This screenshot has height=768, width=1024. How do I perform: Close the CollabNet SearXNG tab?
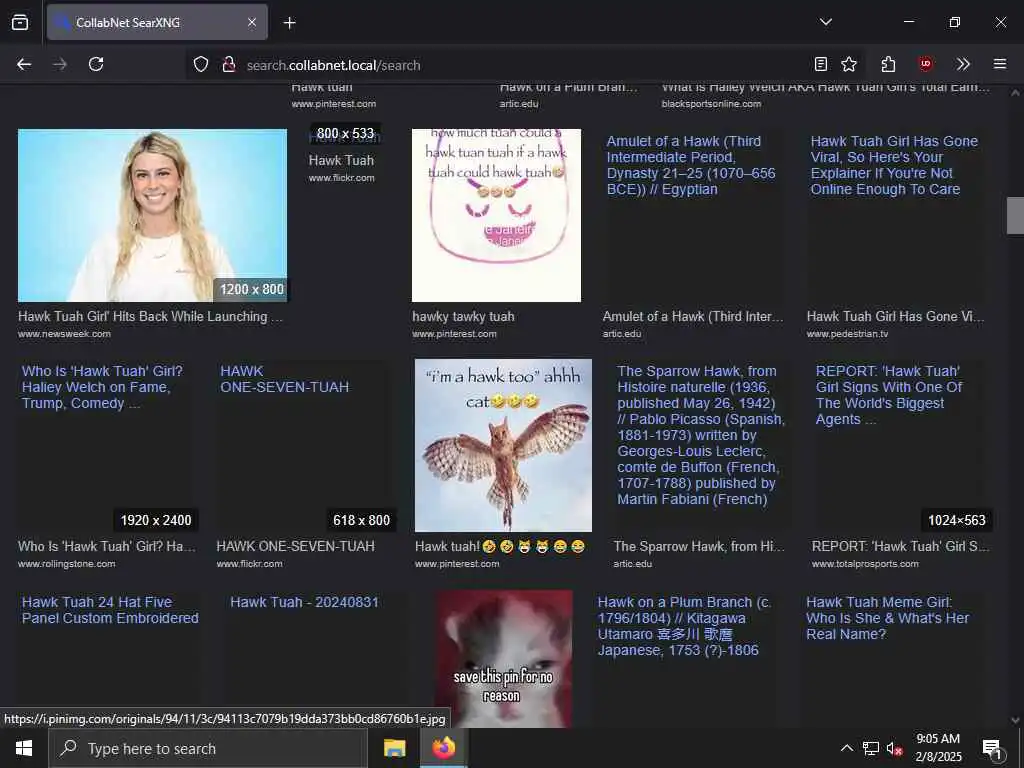251,22
